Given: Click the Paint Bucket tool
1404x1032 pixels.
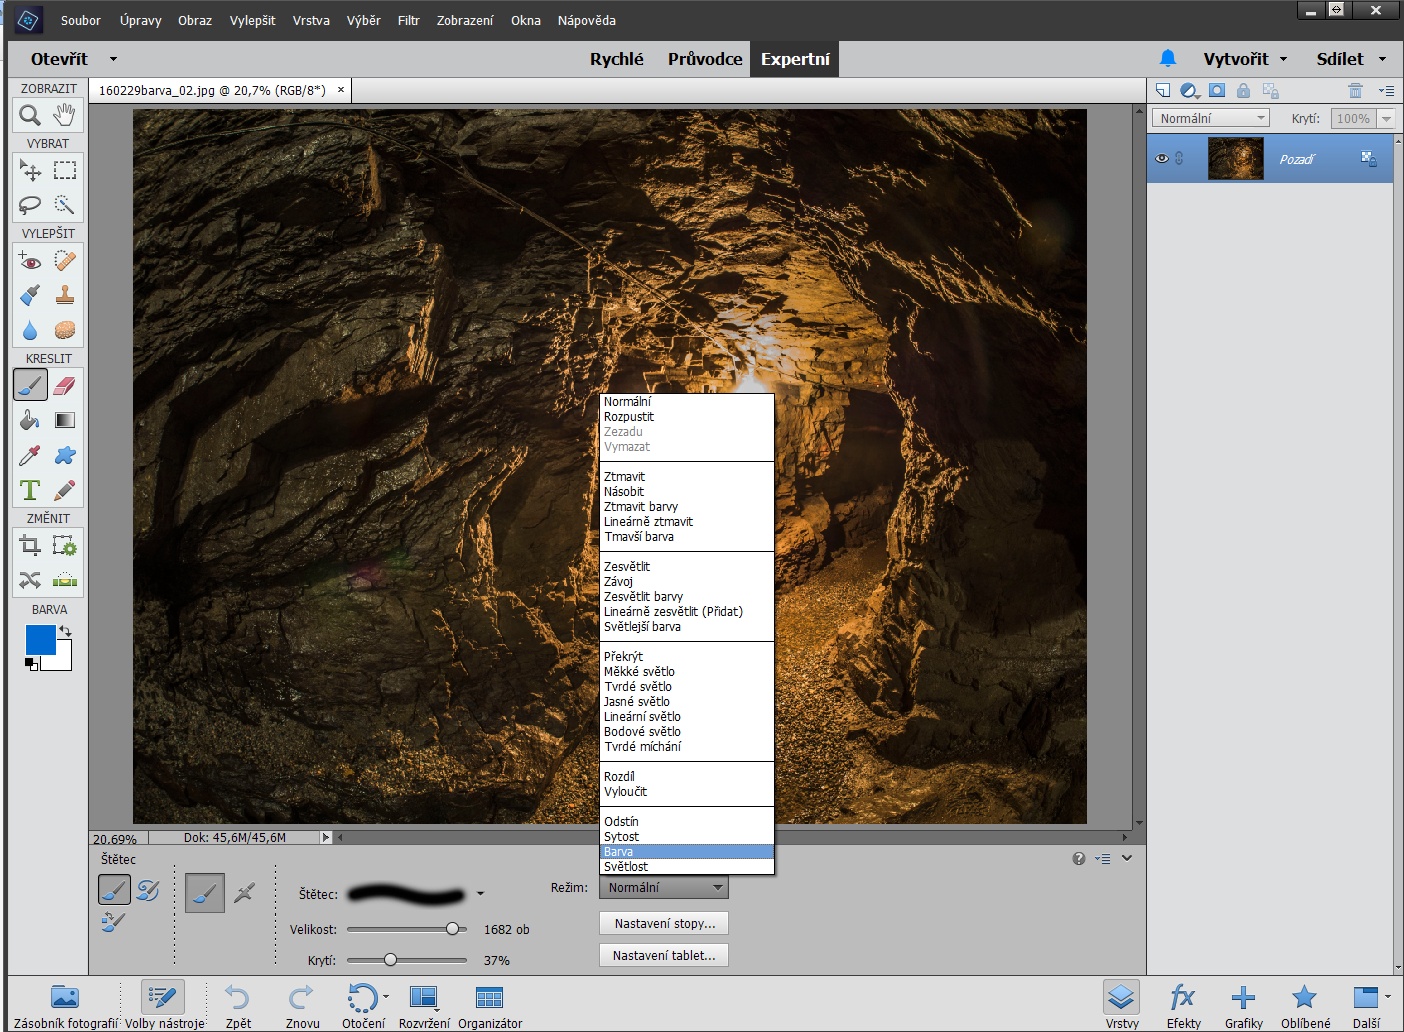Looking at the screenshot, I should click(x=30, y=420).
